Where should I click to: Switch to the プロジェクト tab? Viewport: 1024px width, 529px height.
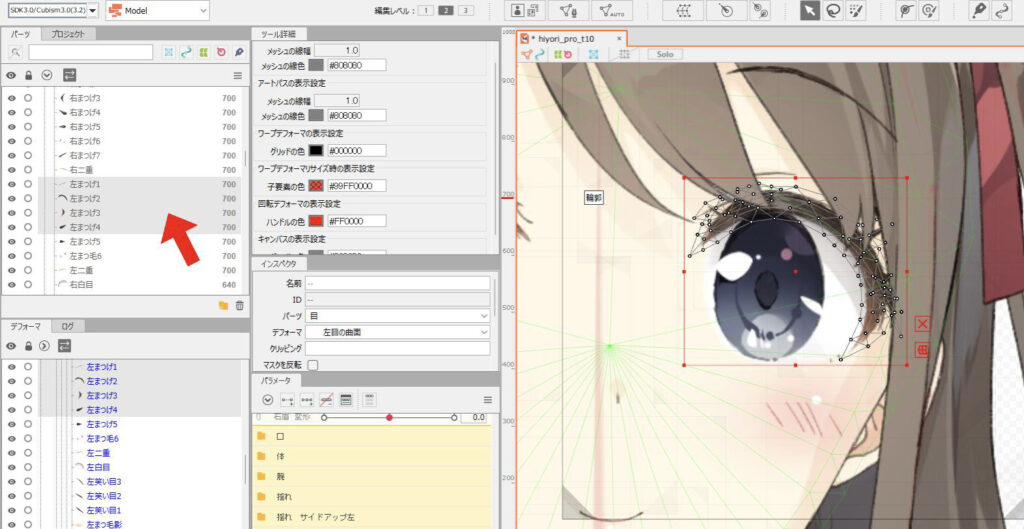pos(68,35)
